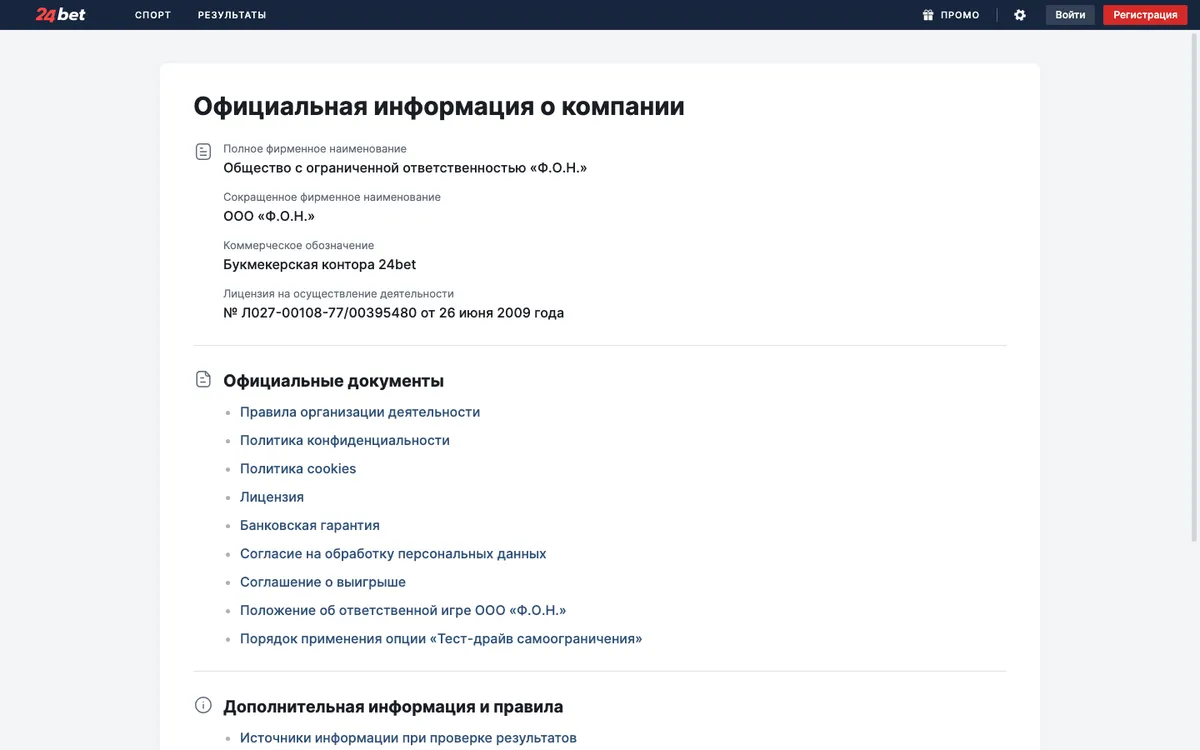Screen dimensions: 1200x750
Task: Click the page vertical scrollbar
Action: [1195, 290]
